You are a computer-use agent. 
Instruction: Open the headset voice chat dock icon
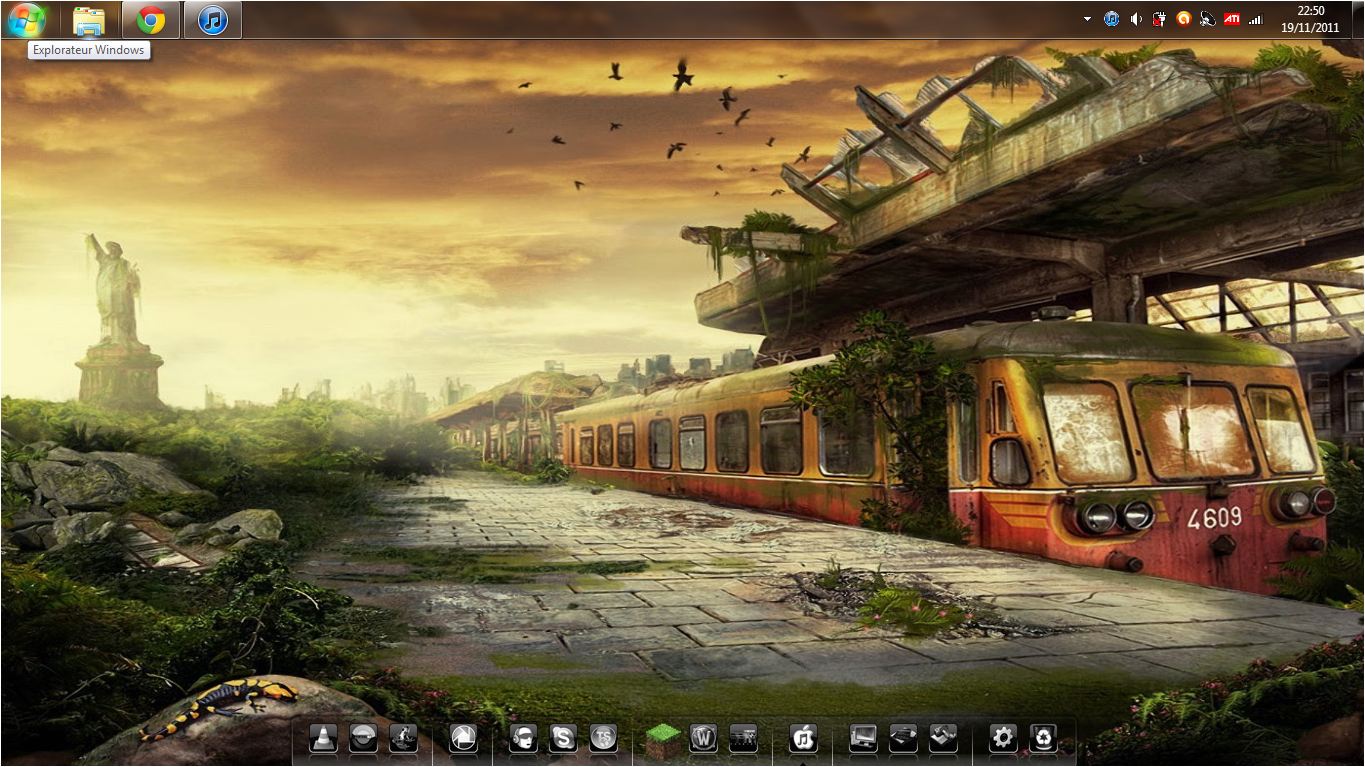(x=523, y=738)
